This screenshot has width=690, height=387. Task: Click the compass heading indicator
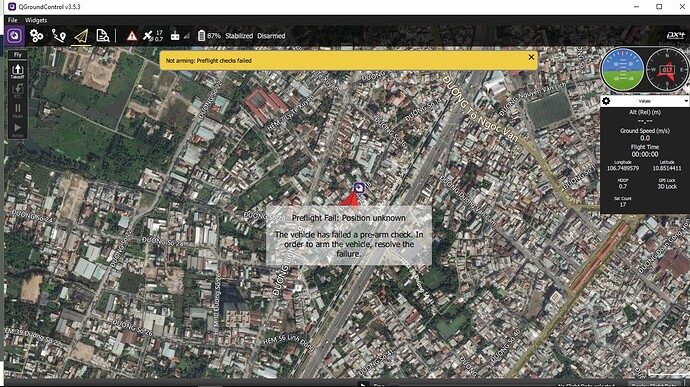point(667,70)
